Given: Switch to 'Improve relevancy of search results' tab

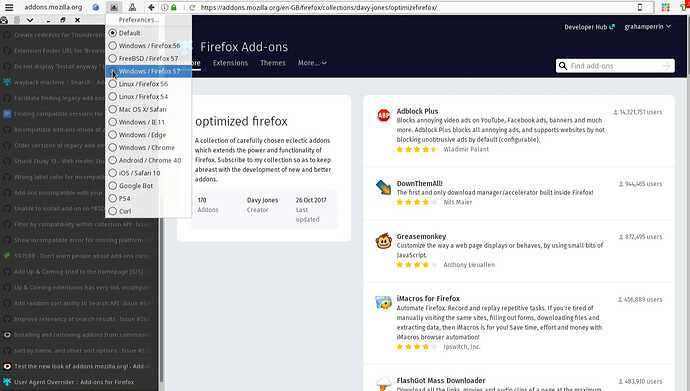Looking at the screenshot, I should pyautogui.click(x=79, y=319).
